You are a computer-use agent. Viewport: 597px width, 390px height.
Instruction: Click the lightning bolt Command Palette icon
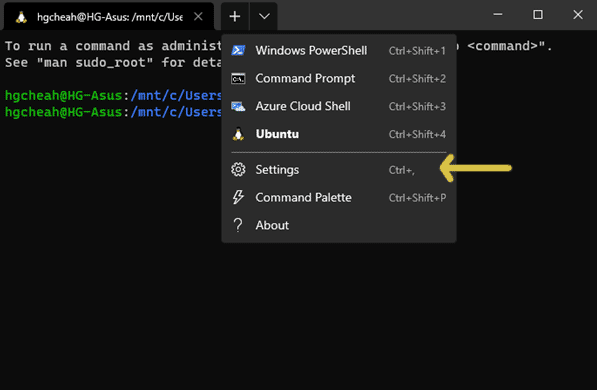[238, 197]
